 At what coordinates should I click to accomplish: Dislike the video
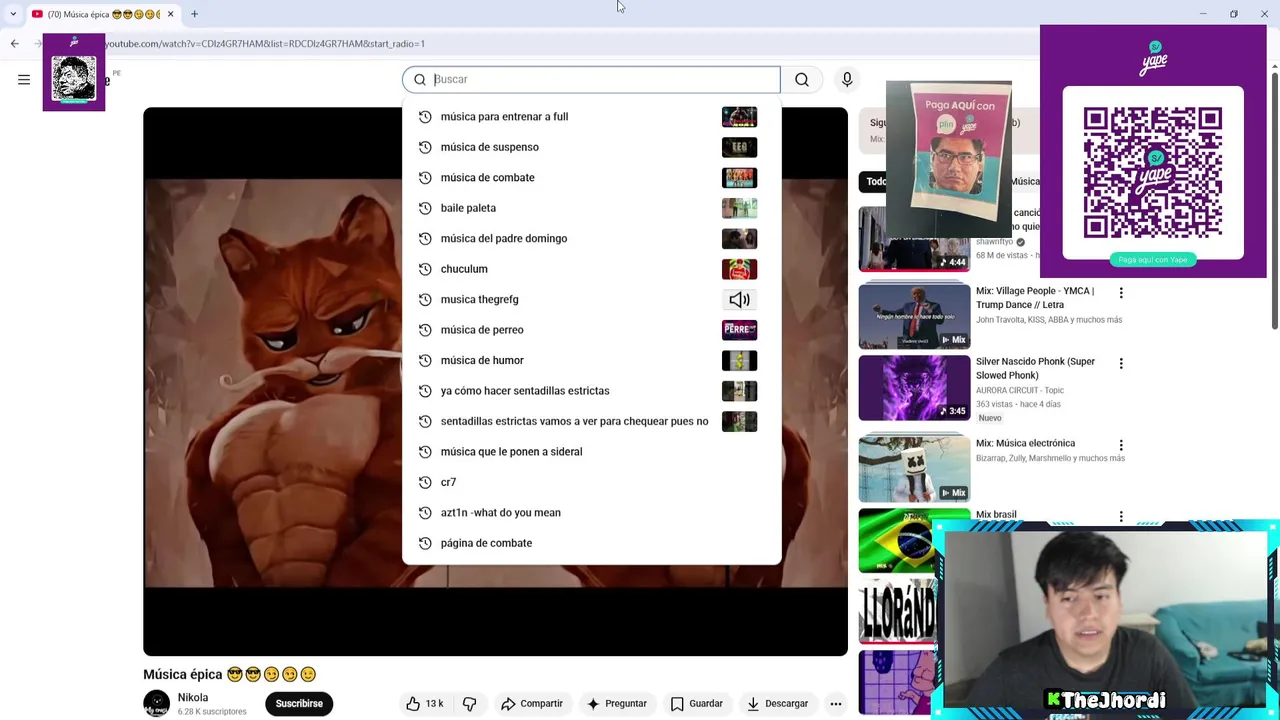tap(469, 704)
